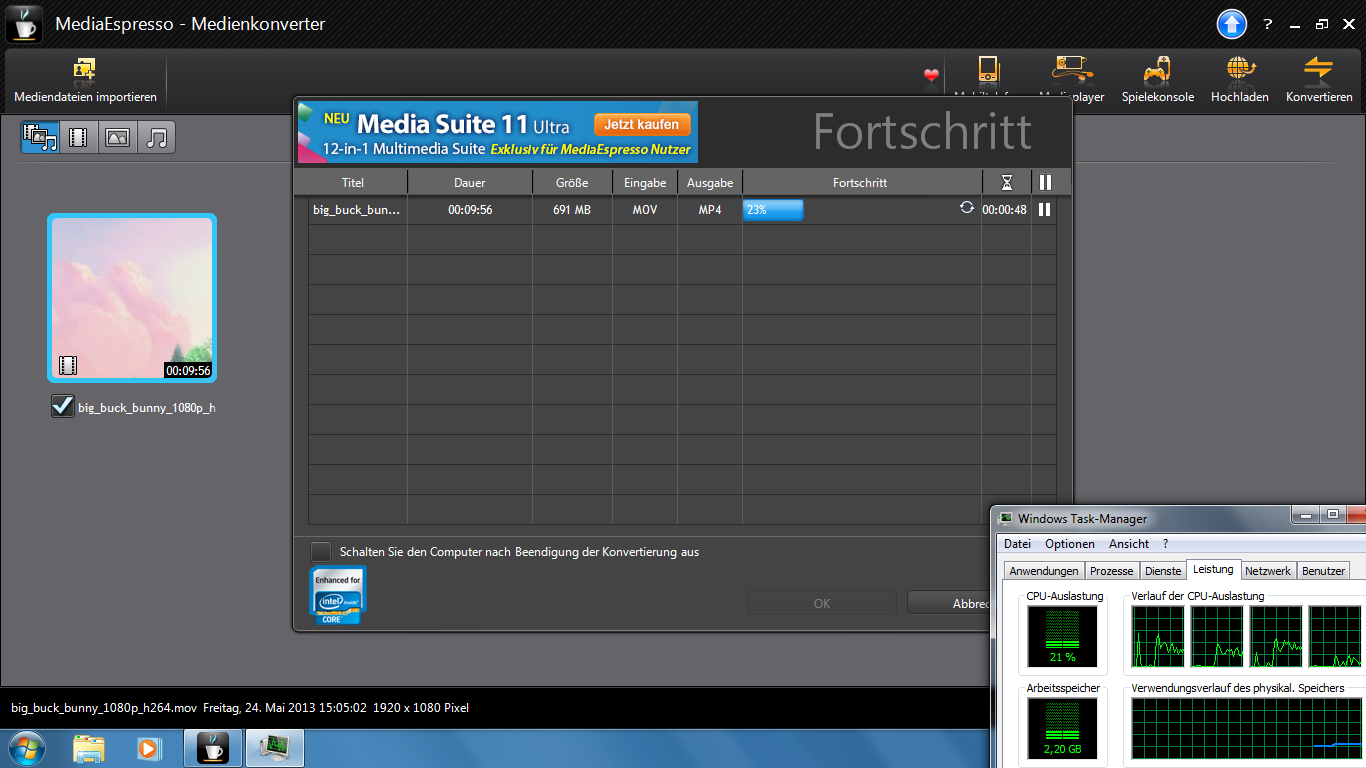Viewport: 1366px width, 768px height.
Task: Click the Ausgabe column header
Action: coord(710,182)
